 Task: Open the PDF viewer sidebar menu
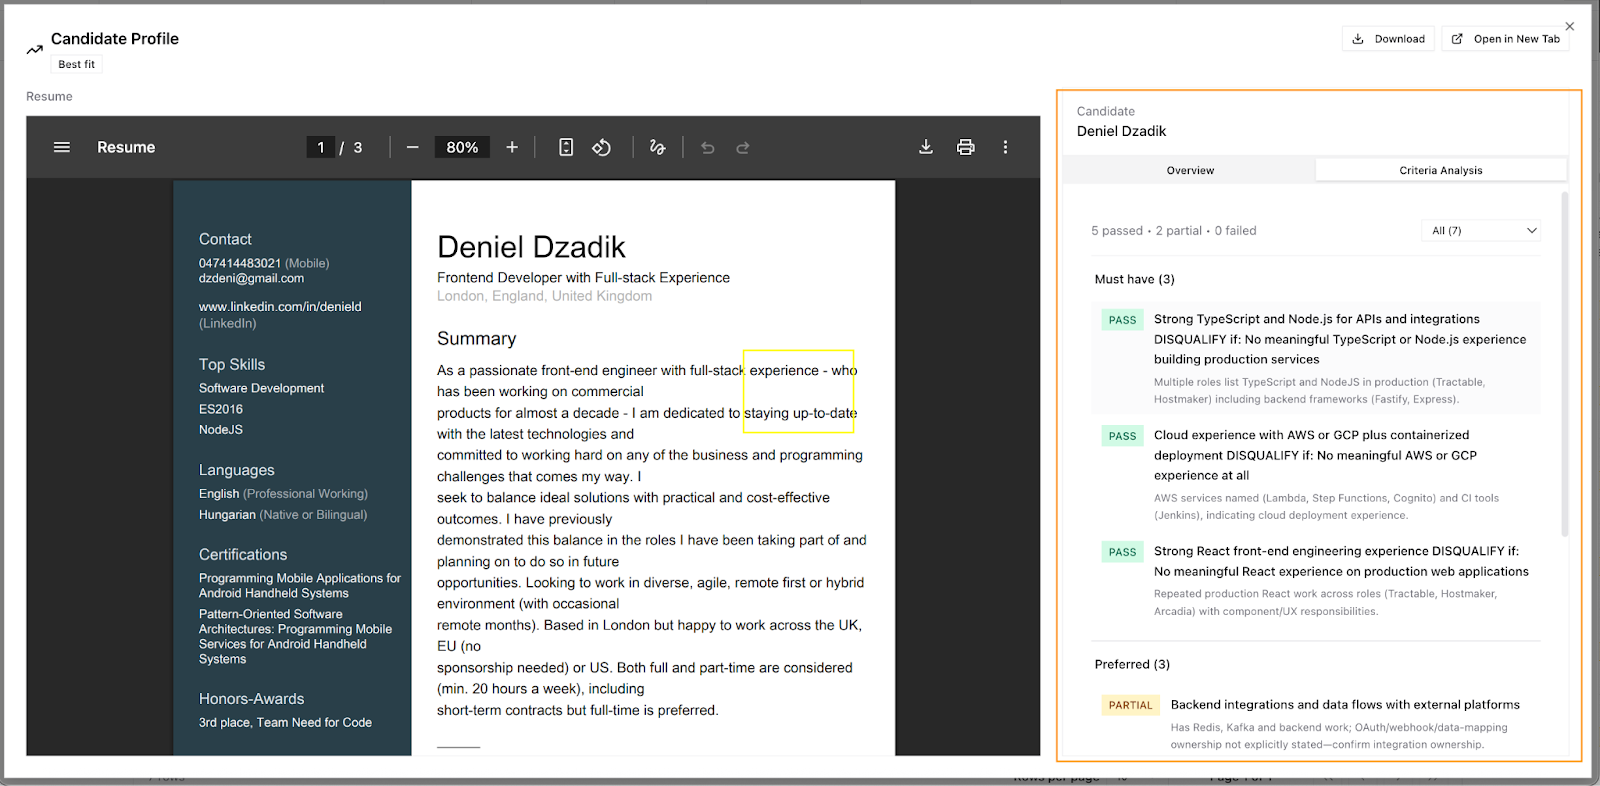[62, 147]
